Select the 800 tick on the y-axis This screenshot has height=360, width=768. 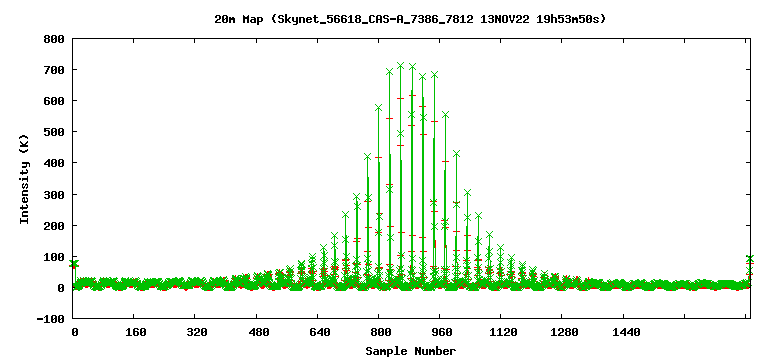pyautogui.click(x=57, y=39)
